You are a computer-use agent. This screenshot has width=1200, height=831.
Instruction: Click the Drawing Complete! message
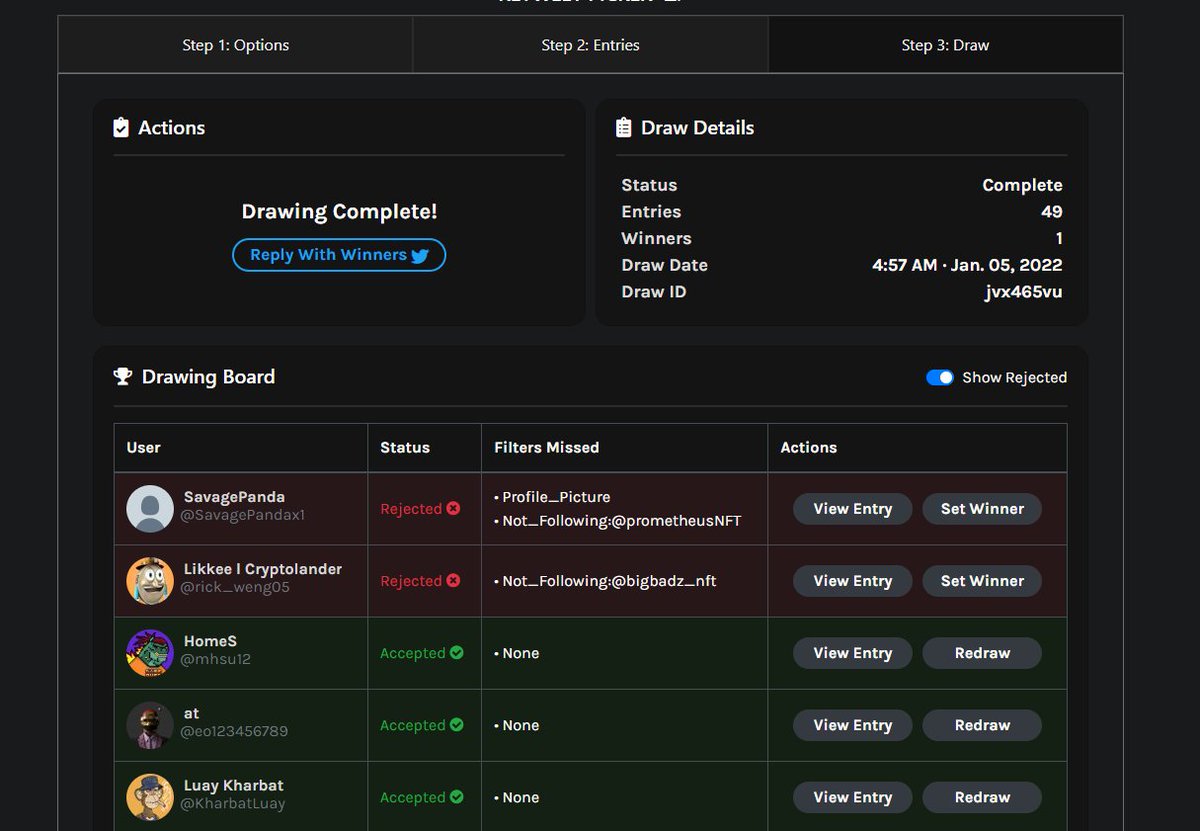pos(339,212)
